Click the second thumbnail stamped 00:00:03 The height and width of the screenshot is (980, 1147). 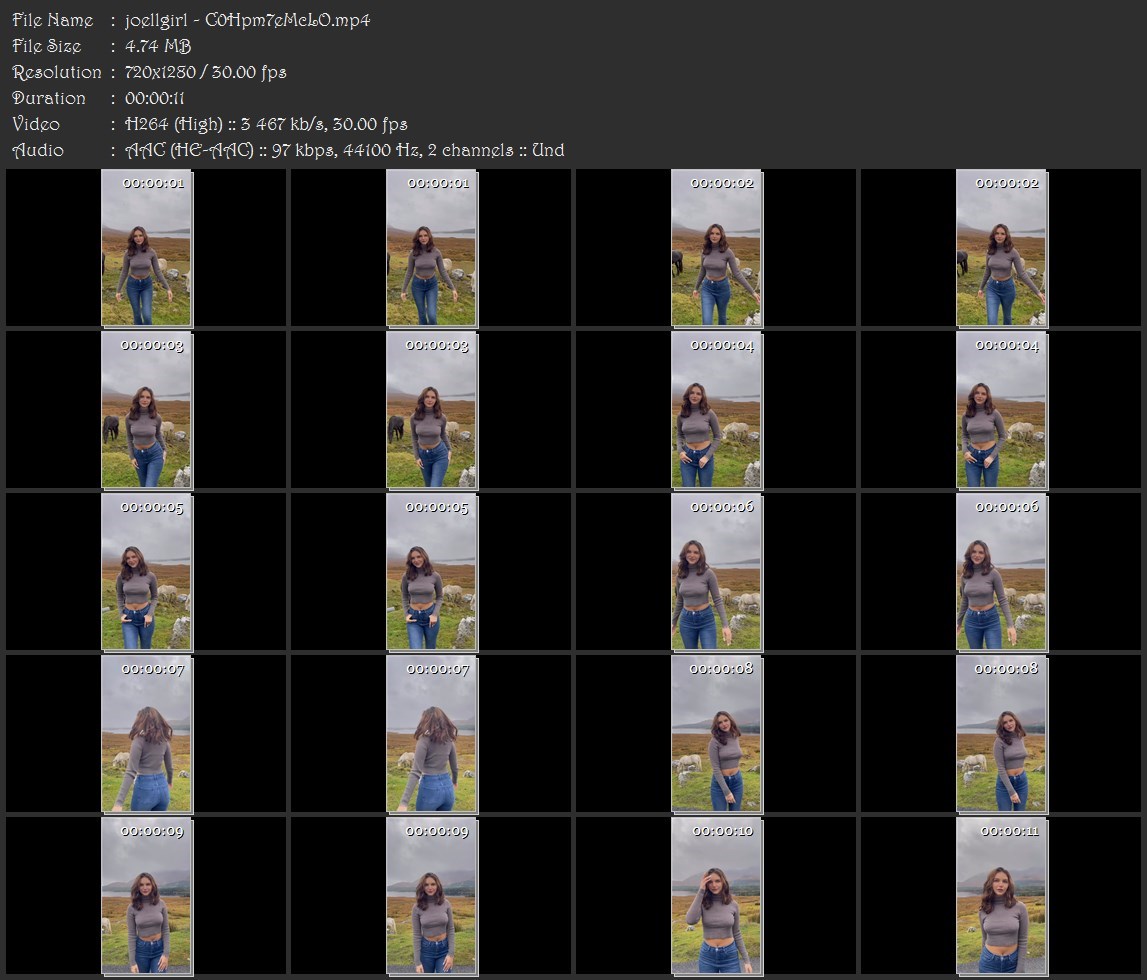[x=432, y=410]
